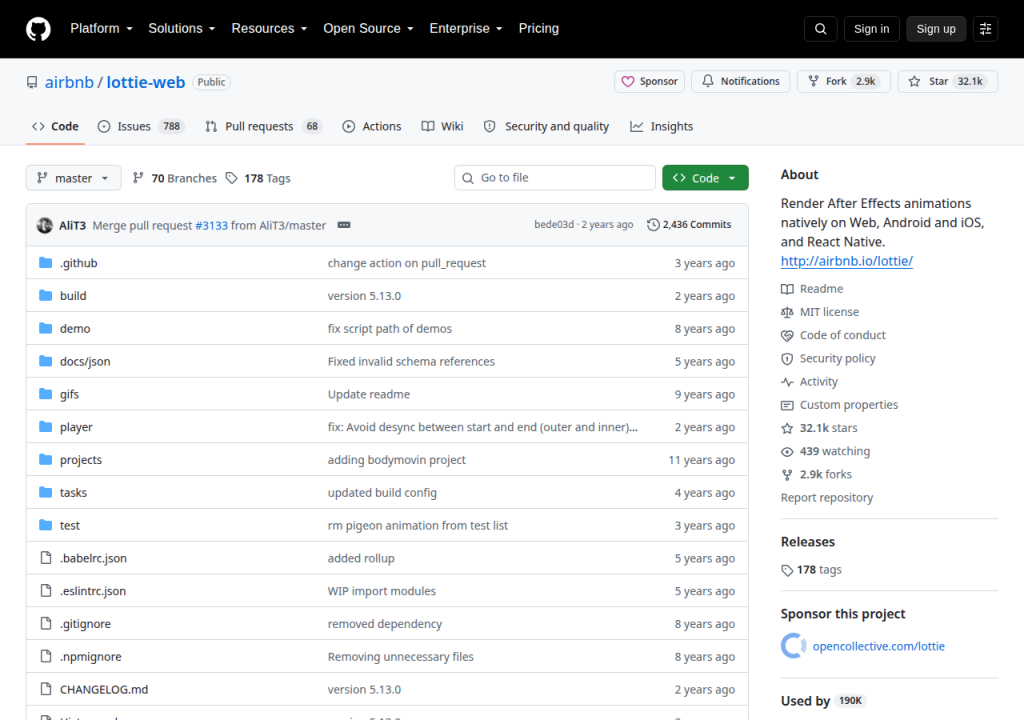Open the Security policy link

828,359
